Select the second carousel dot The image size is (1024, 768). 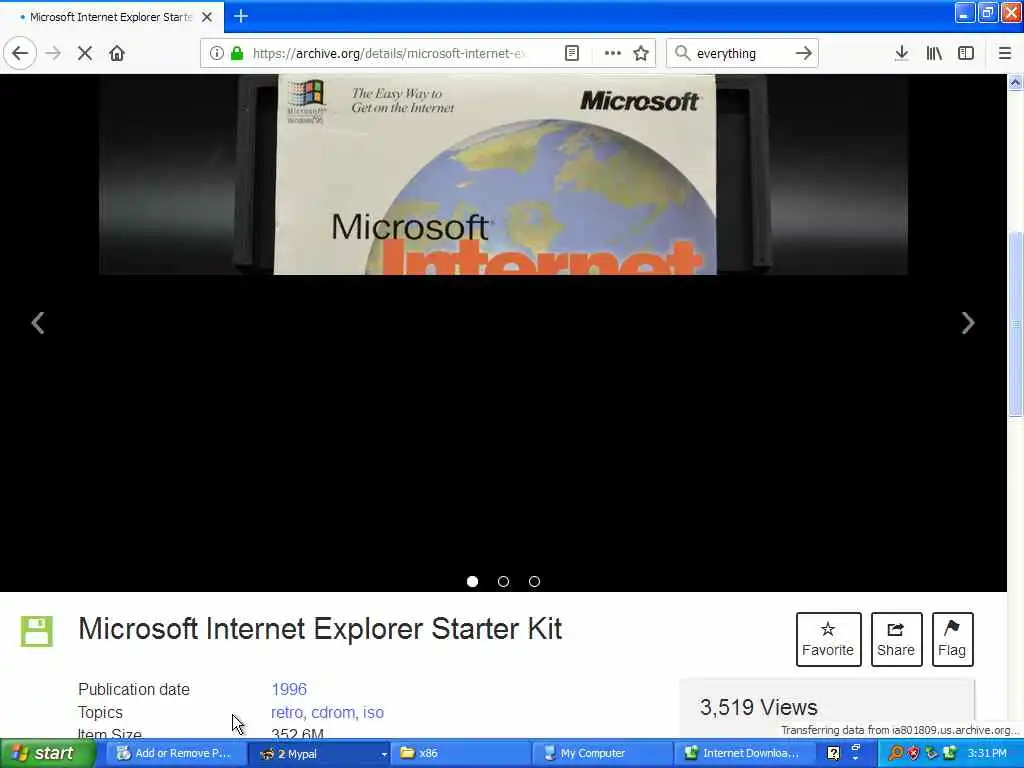point(504,581)
